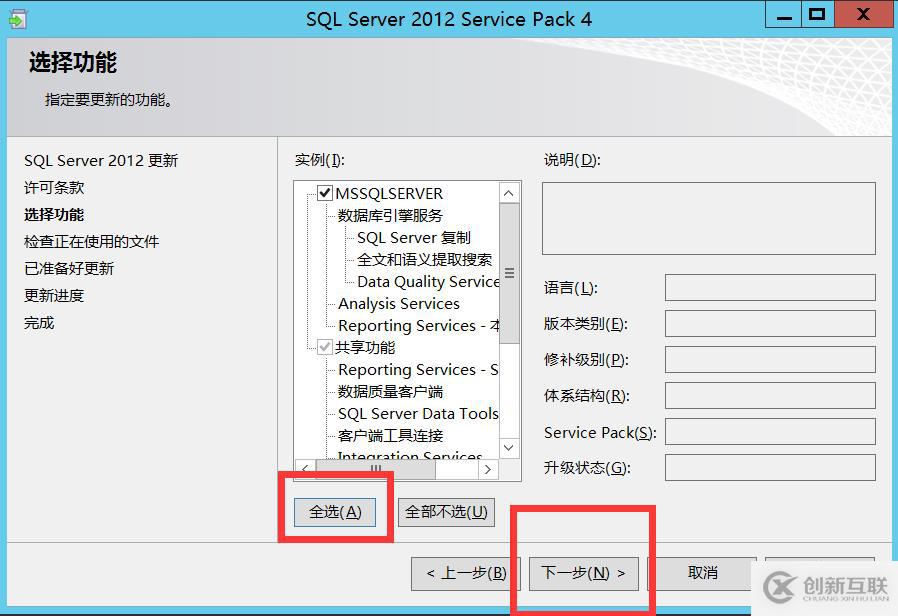Click the horizontal scrollbar right arrow
This screenshot has height=616, width=898.
(x=489, y=468)
